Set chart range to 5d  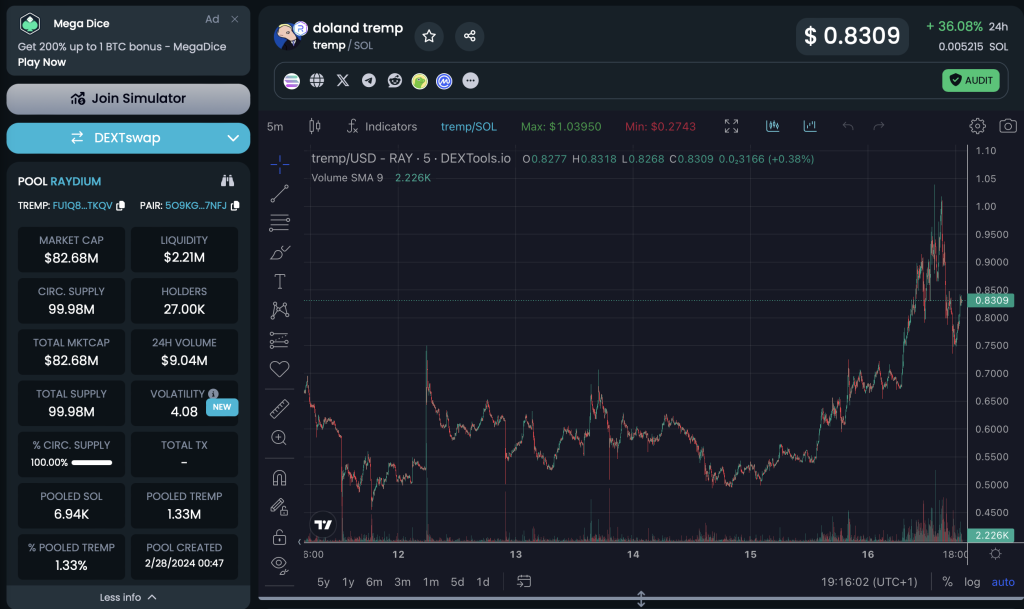tap(458, 582)
